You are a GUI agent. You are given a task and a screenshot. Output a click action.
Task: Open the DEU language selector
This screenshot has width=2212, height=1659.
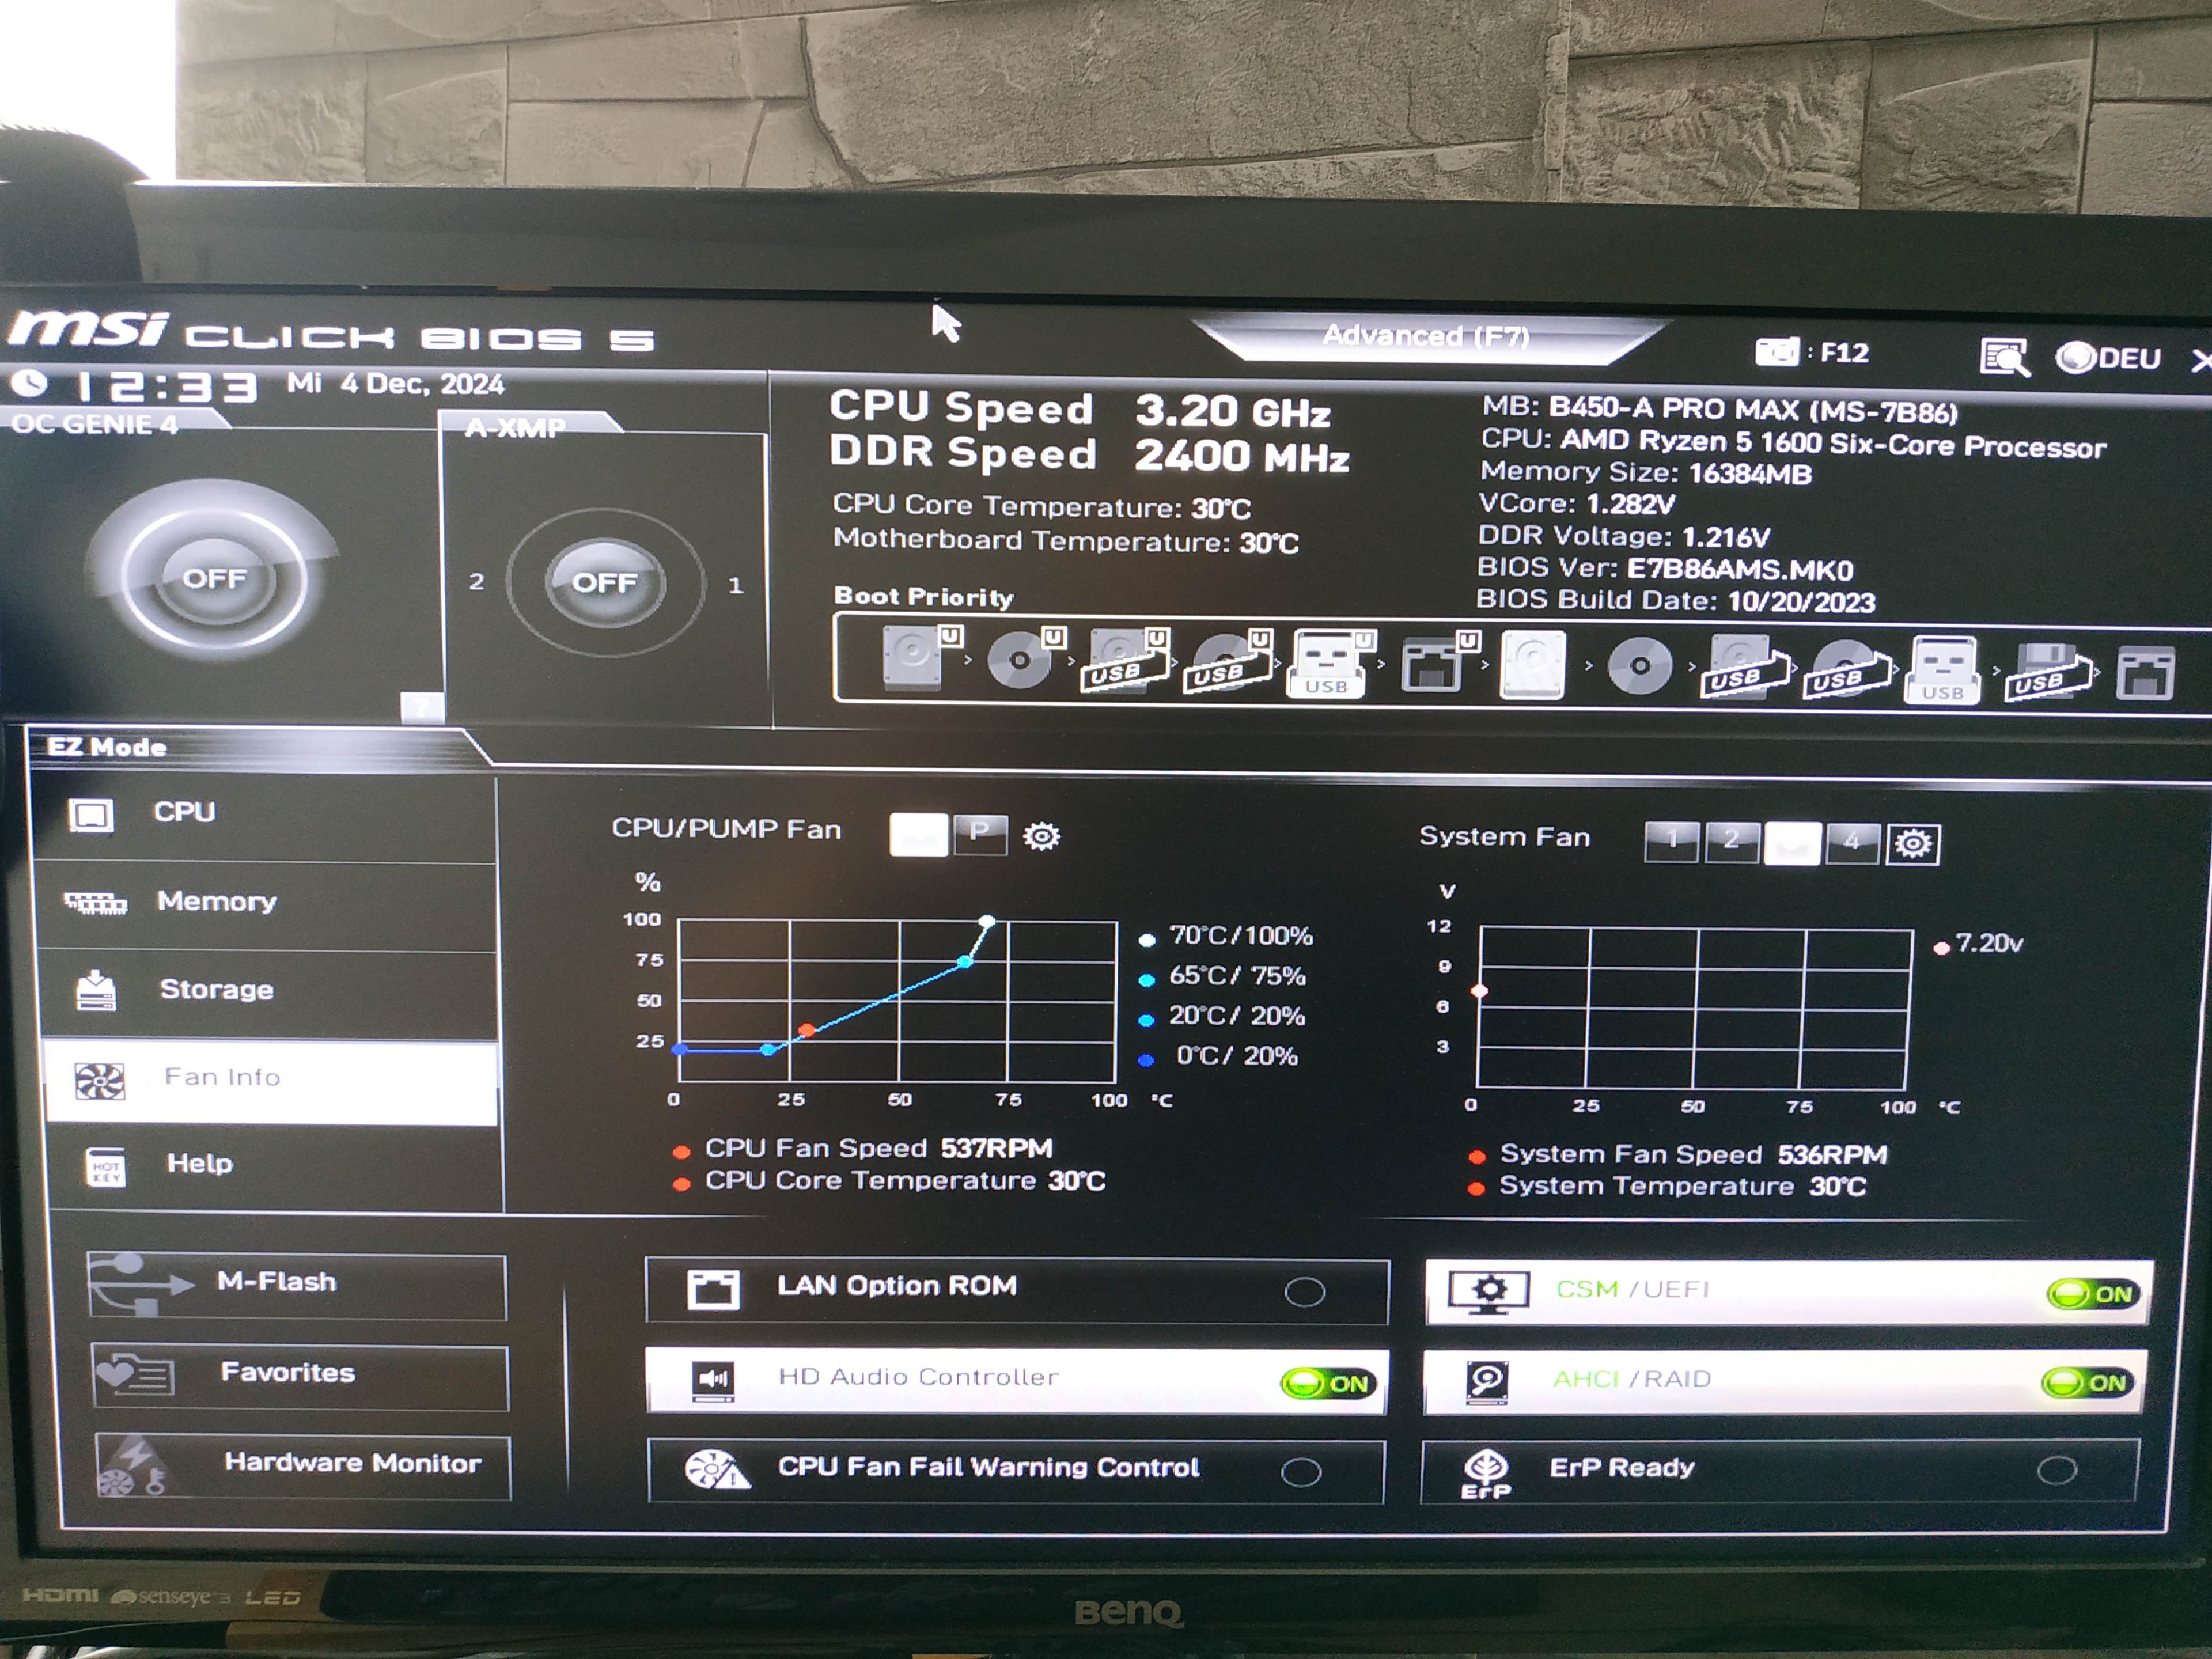[2109, 358]
